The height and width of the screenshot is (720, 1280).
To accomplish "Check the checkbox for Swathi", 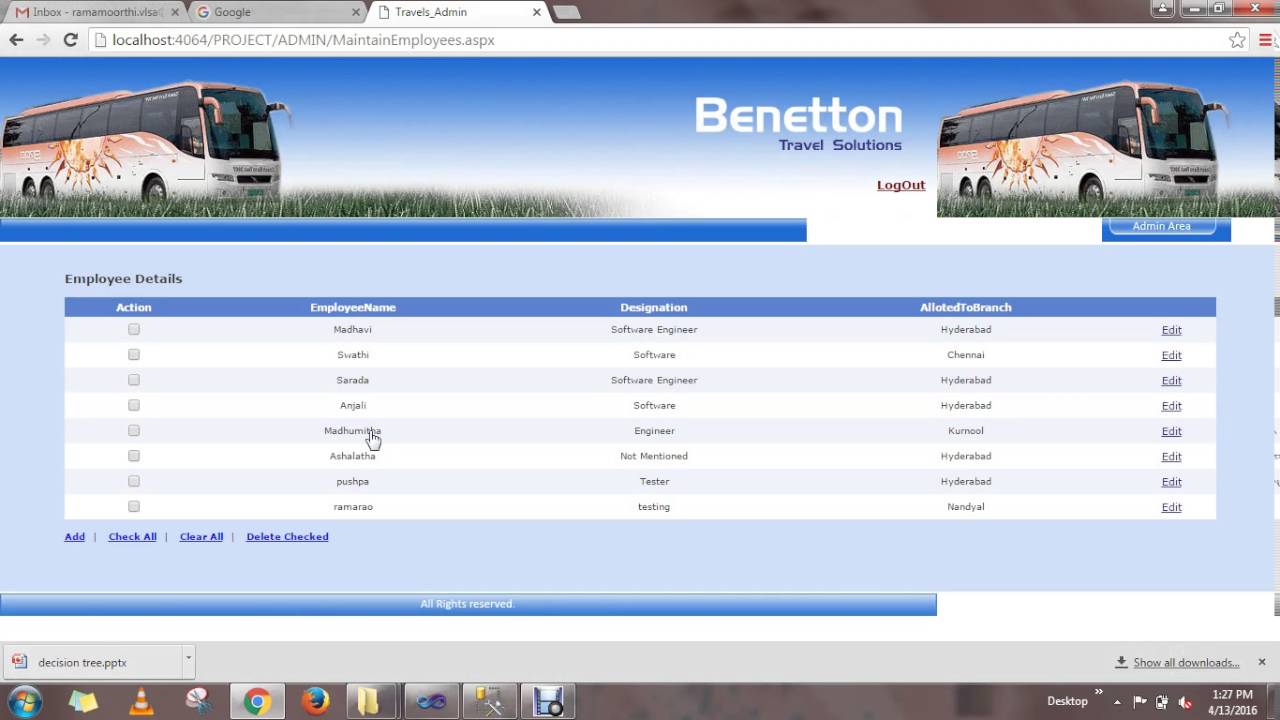I will click(x=134, y=354).
